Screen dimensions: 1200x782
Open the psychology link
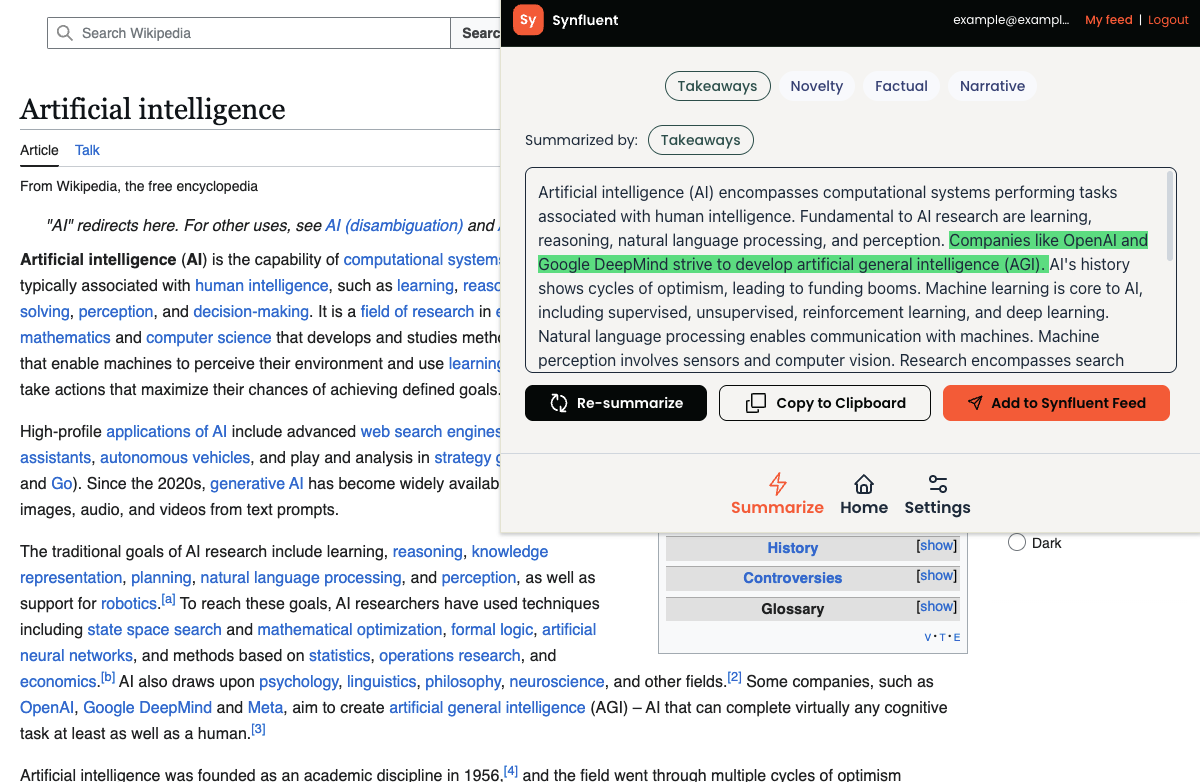(299, 681)
